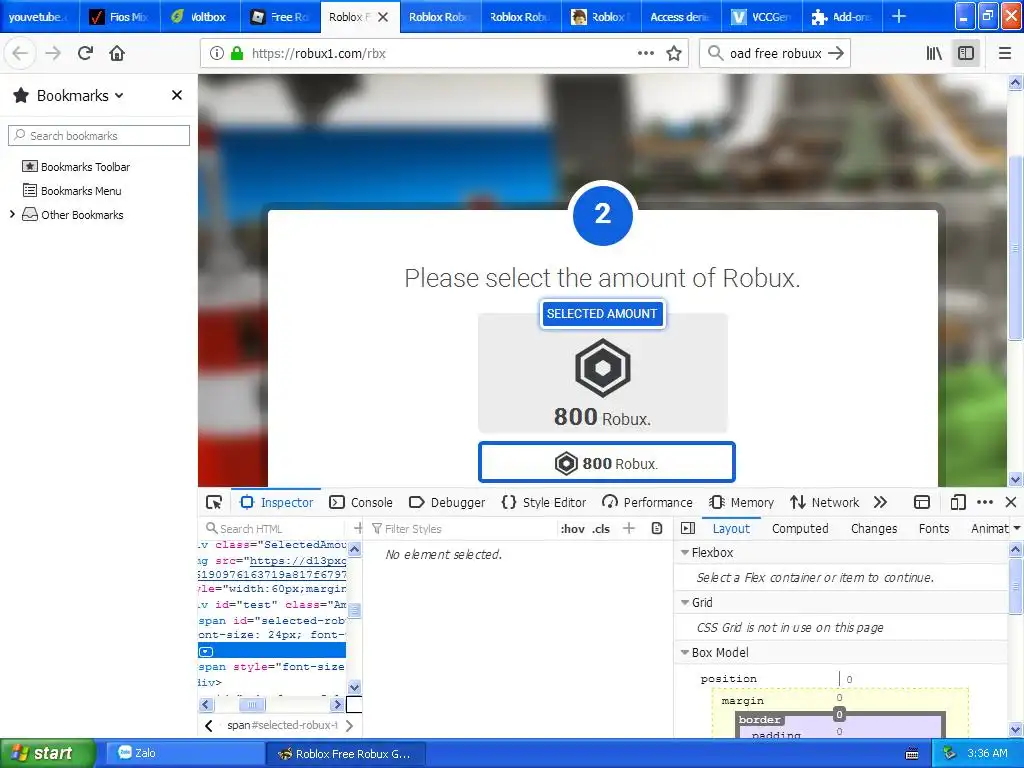Close the Developer Tools panel
Viewport: 1024px width, 768px height.
[x=1011, y=502]
